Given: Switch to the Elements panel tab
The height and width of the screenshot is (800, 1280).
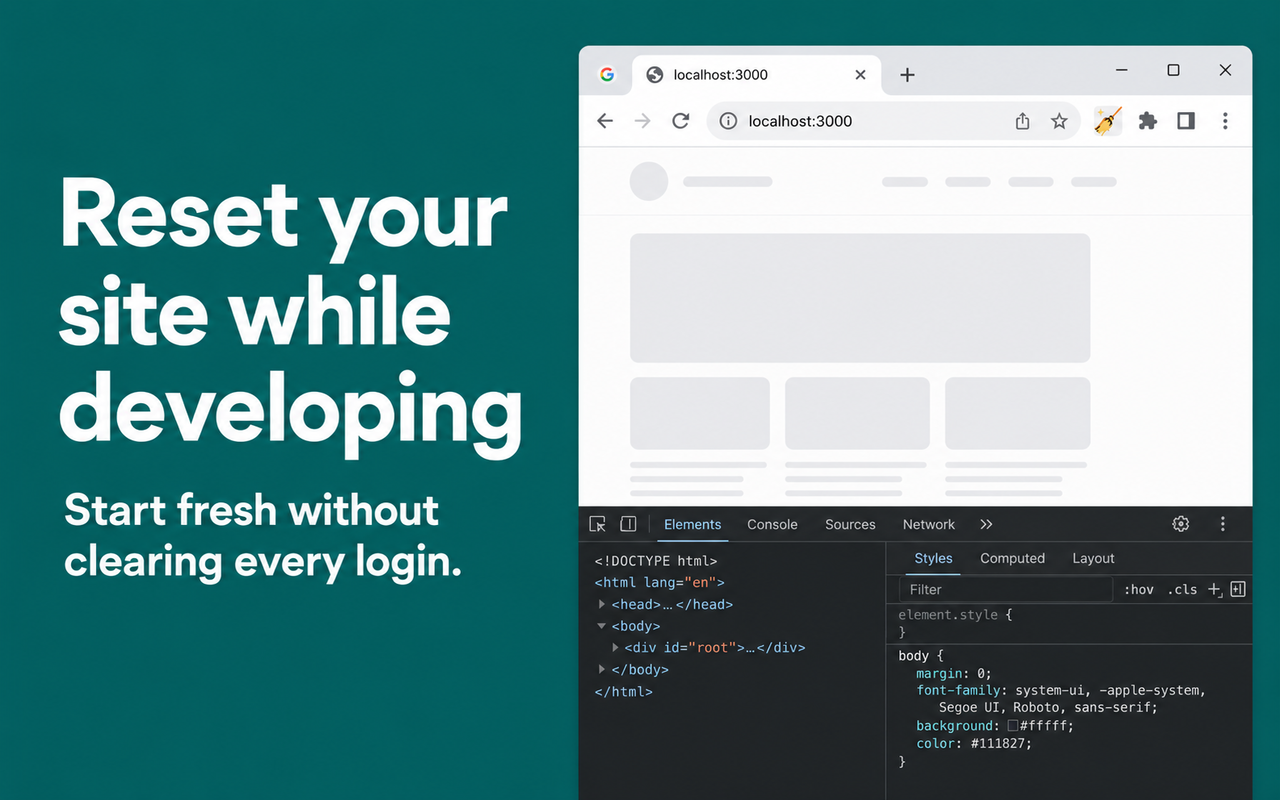Looking at the screenshot, I should click(692, 524).
